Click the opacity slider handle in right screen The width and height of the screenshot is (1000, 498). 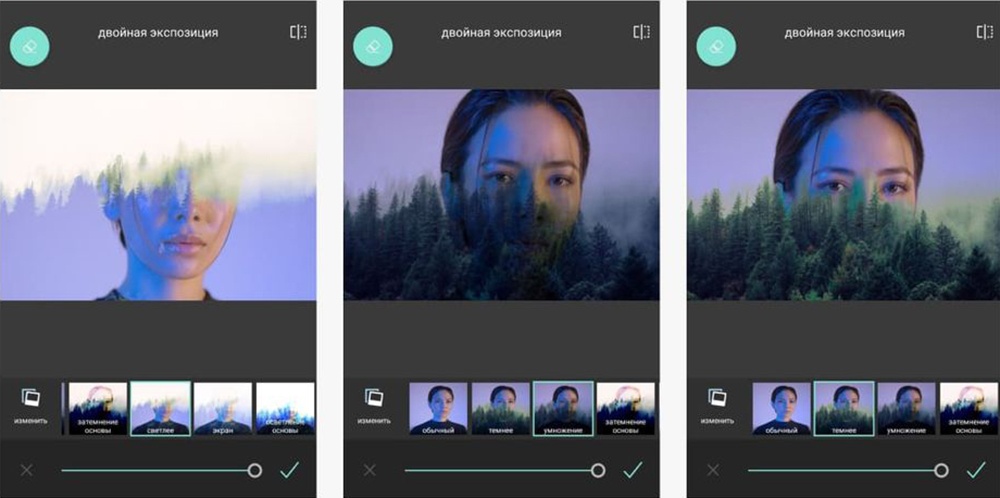(x=941, y=469)
